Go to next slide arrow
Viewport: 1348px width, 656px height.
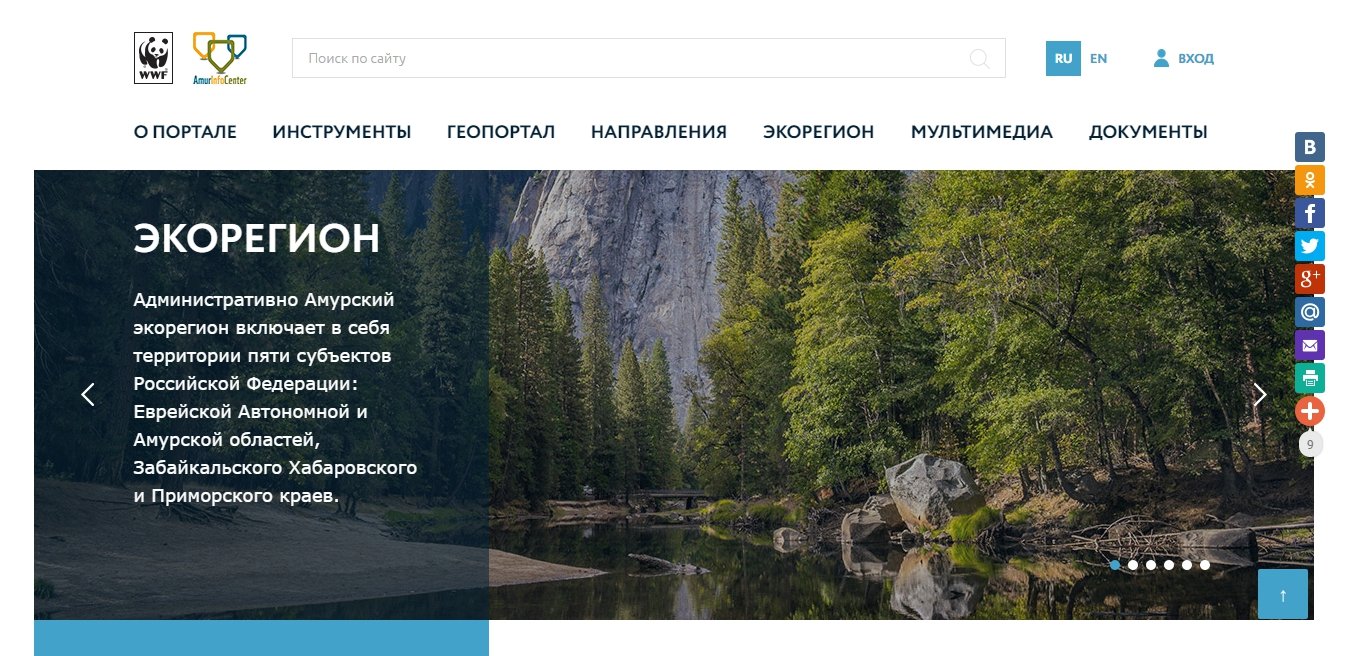(1260, 395)
